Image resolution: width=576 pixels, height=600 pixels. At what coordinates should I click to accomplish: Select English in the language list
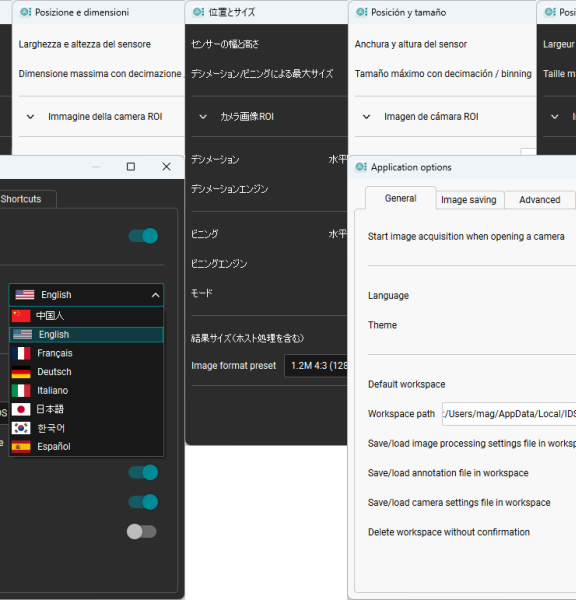pos(86,334)
